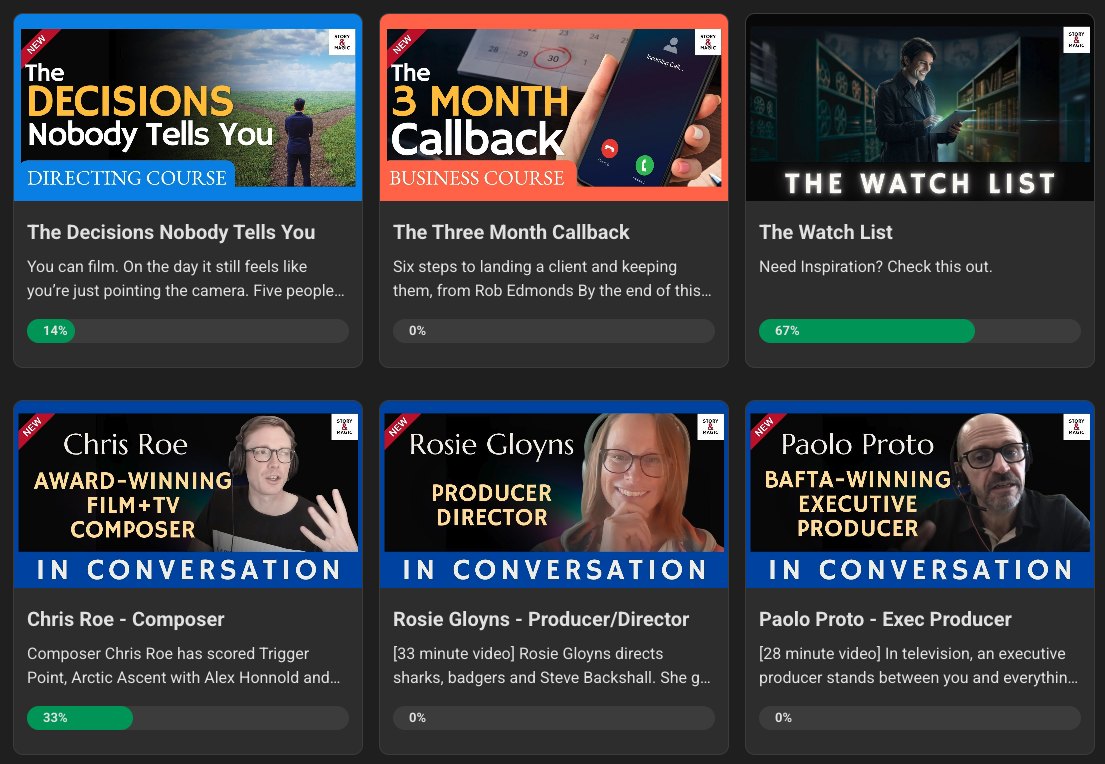1105x764 pixels.
Task: Click the BUSINESS COURSE label
Action: tap(477, 178)
